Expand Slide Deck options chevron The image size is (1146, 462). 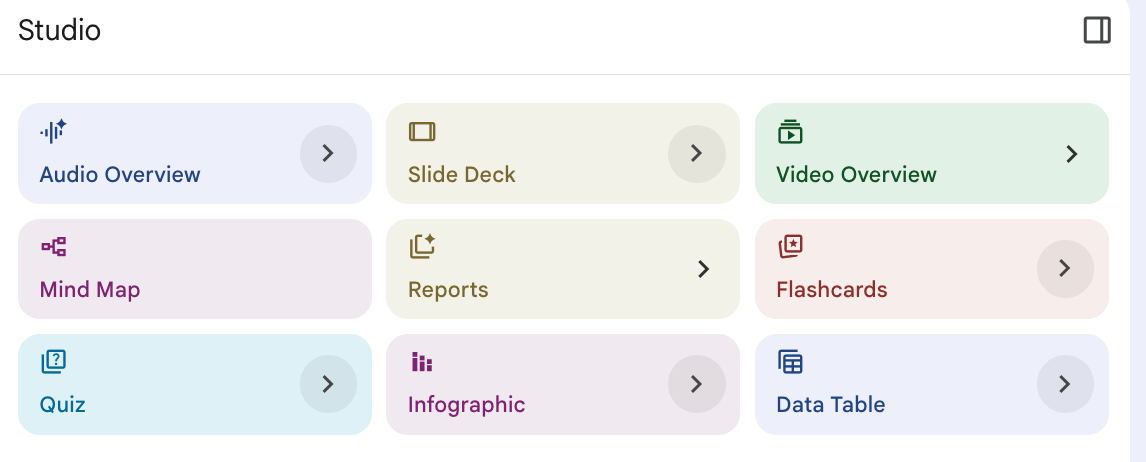696,153
